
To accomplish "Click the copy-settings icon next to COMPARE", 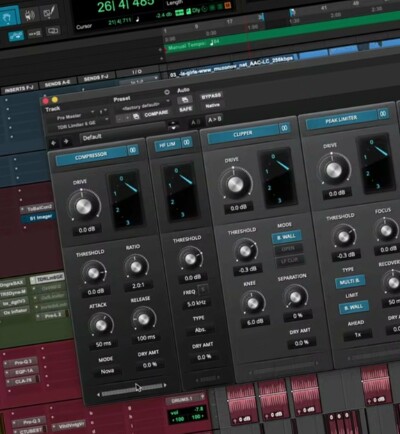I will pyautogui.click(x=136, y=117).
